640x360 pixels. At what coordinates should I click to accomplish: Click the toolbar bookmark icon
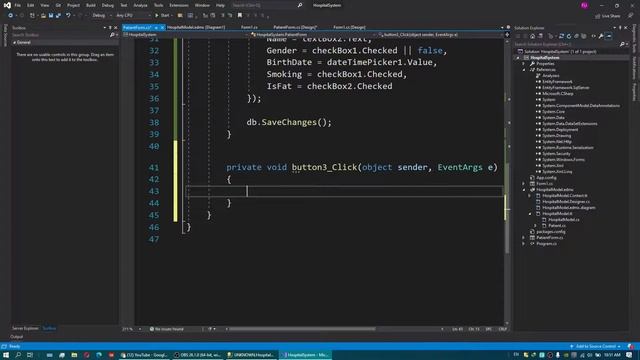tap(240, 16)
